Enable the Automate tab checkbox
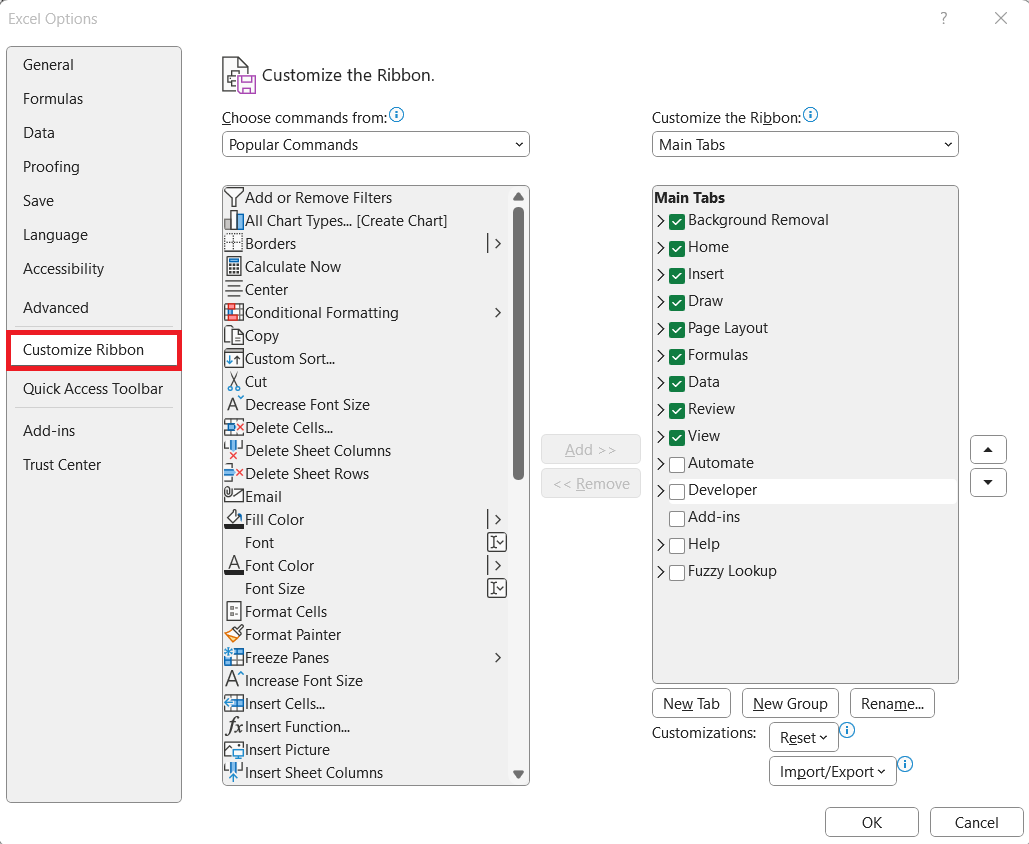This screenshot has width=1029, height=844. tap(677, 465)
